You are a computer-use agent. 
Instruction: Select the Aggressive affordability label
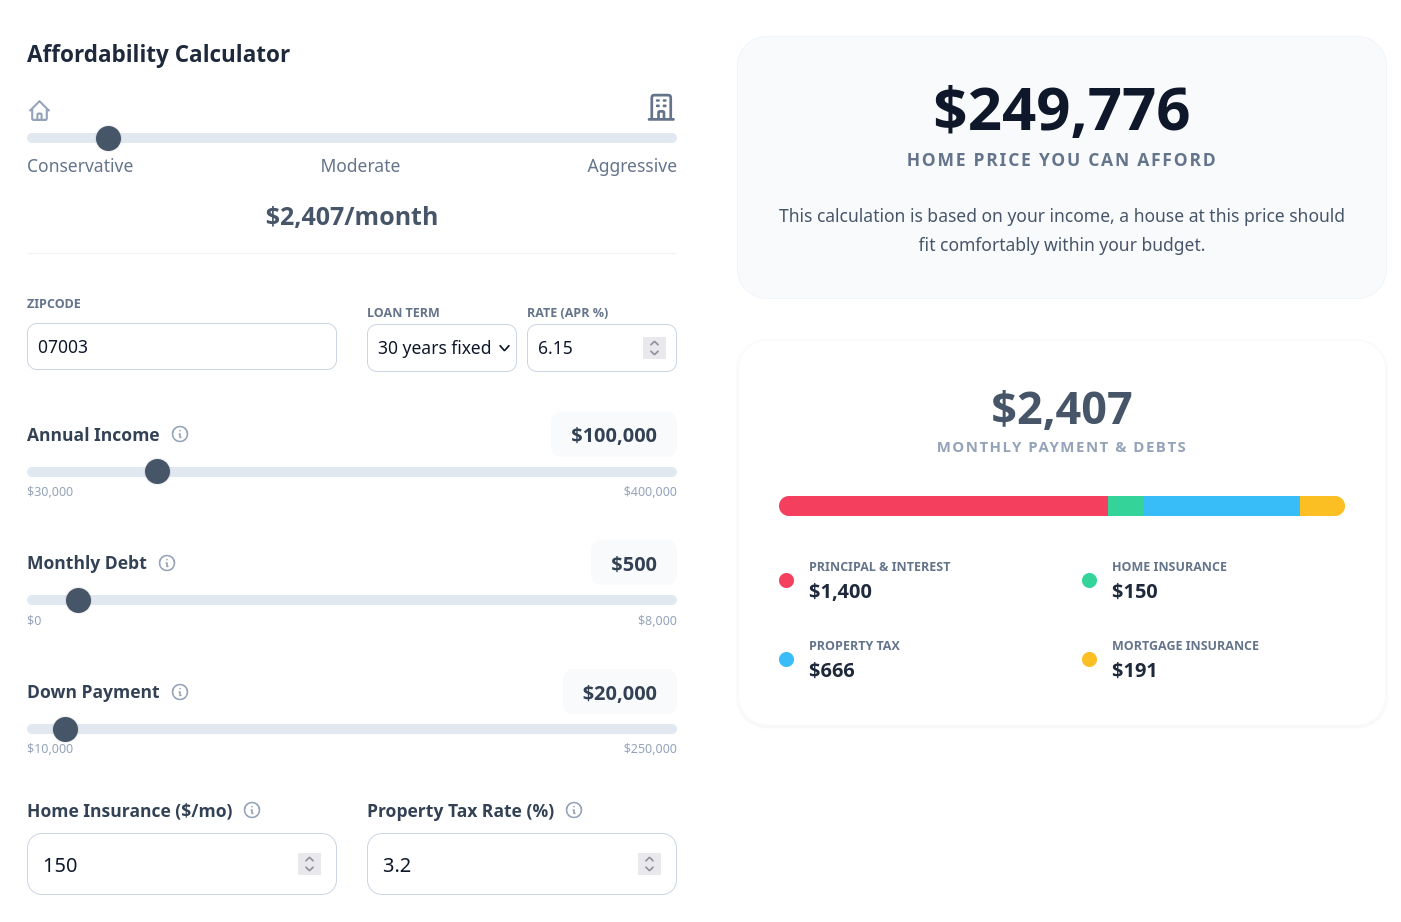(631, 166)
